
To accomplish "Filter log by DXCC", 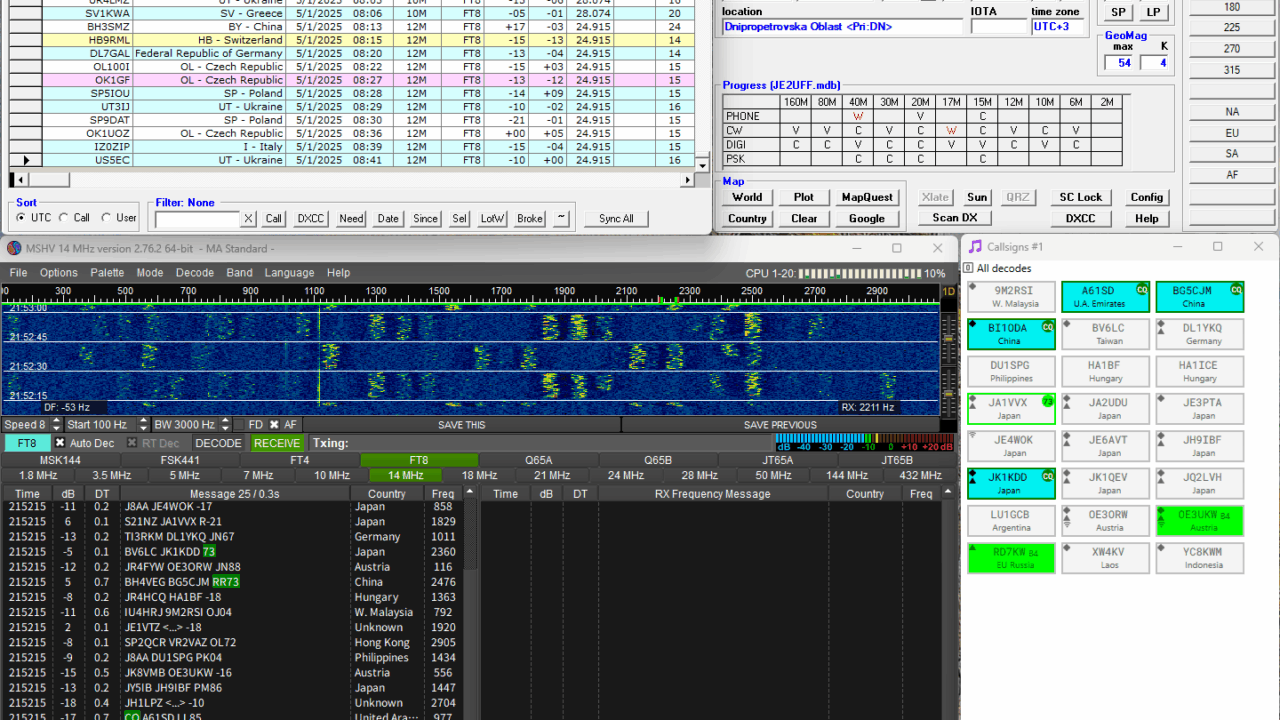I will pyautogui.click(x=311, y=218).
